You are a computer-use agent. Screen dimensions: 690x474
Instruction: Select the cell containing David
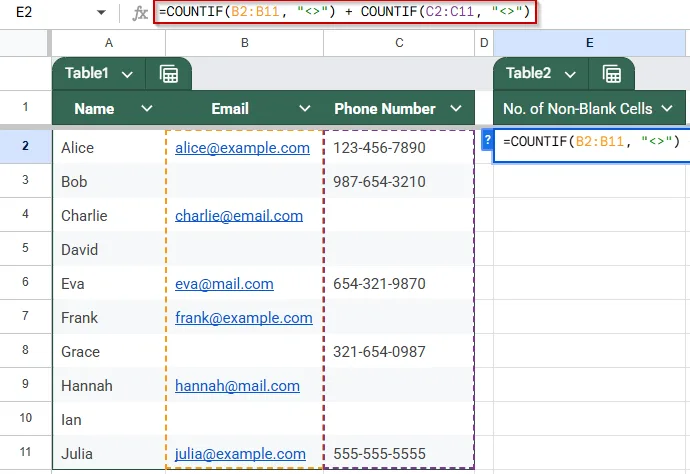point(109,249)
